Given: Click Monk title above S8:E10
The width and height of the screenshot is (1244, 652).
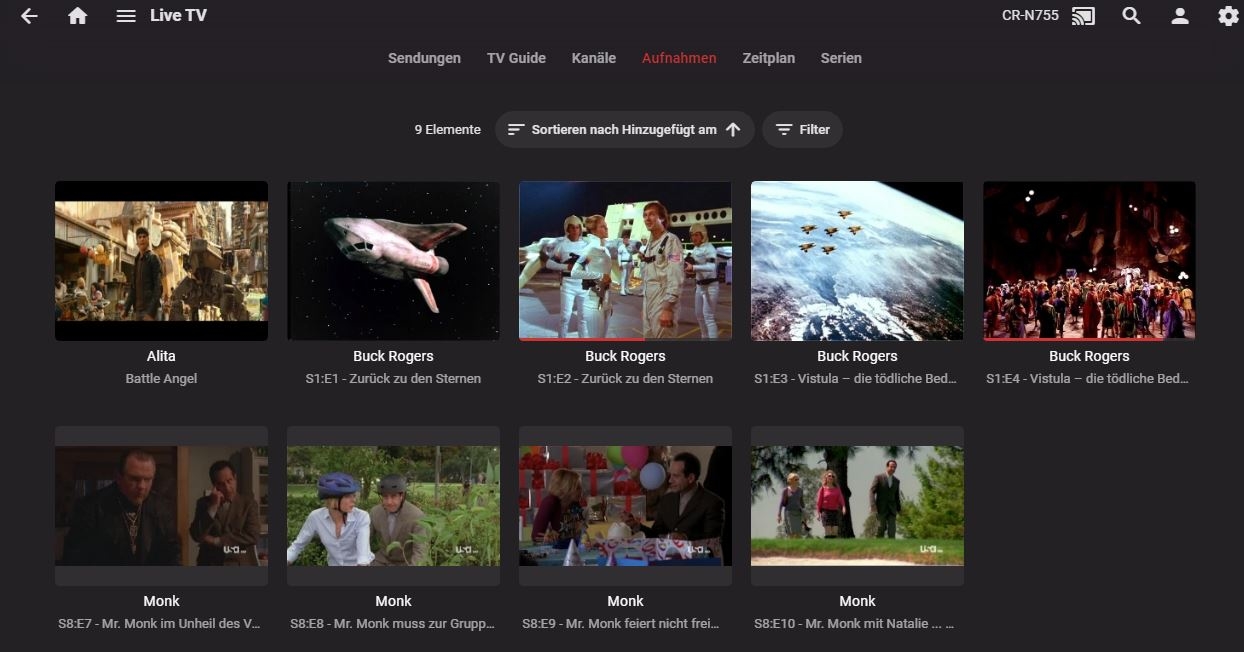Looking at the screenshot, I should (857, 601).
